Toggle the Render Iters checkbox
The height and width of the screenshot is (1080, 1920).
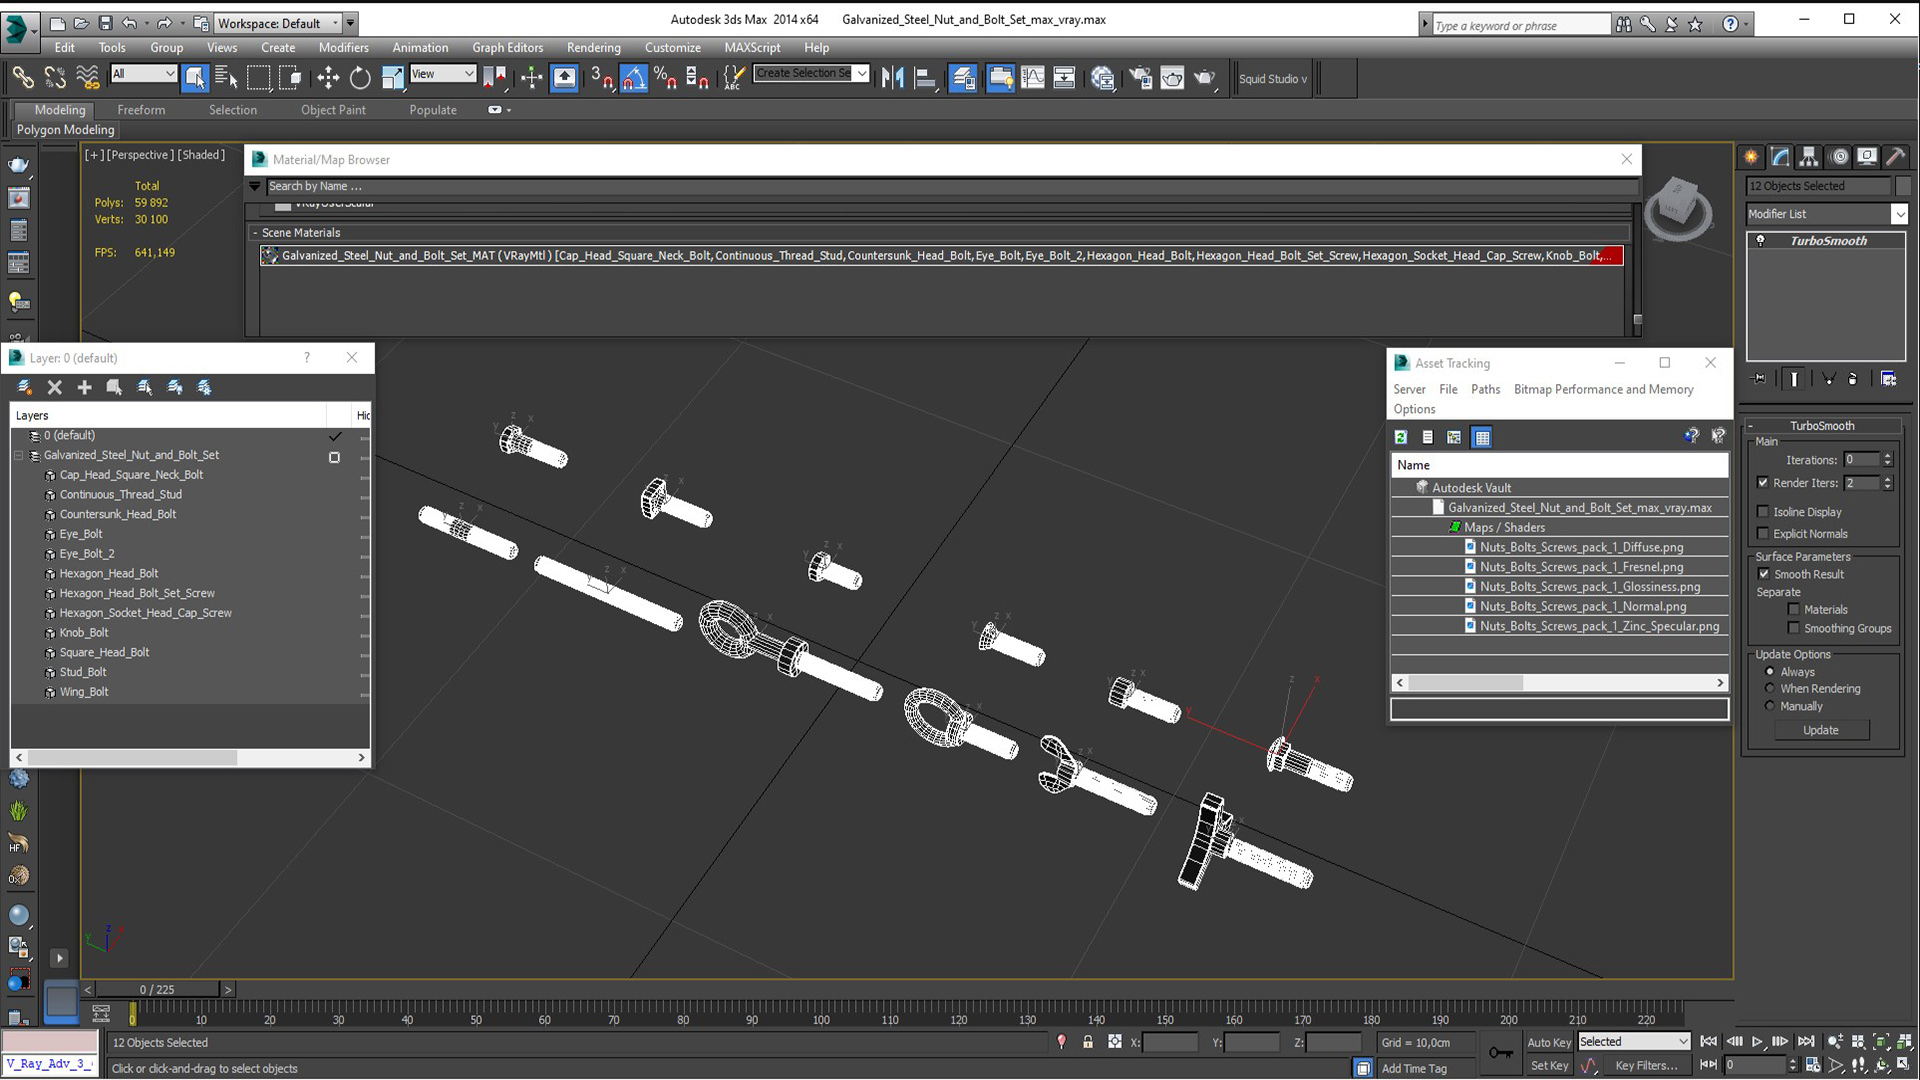click(1763, 483)
